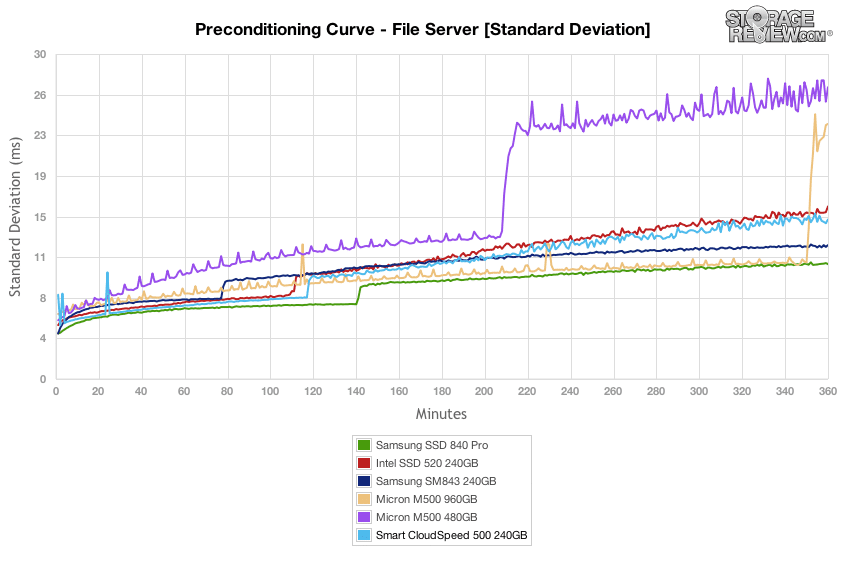850x572 pixels.
Task: Click the y-axis value 30
Action: 40,54
